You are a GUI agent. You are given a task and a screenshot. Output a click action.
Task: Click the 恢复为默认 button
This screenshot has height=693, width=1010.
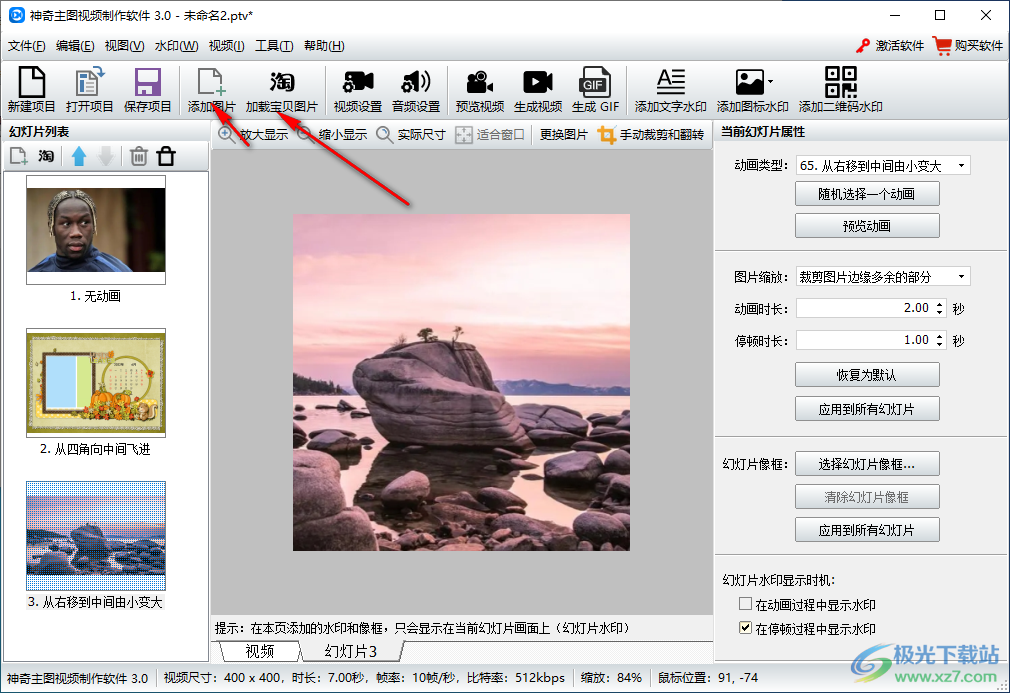click(x=867, y=375)
